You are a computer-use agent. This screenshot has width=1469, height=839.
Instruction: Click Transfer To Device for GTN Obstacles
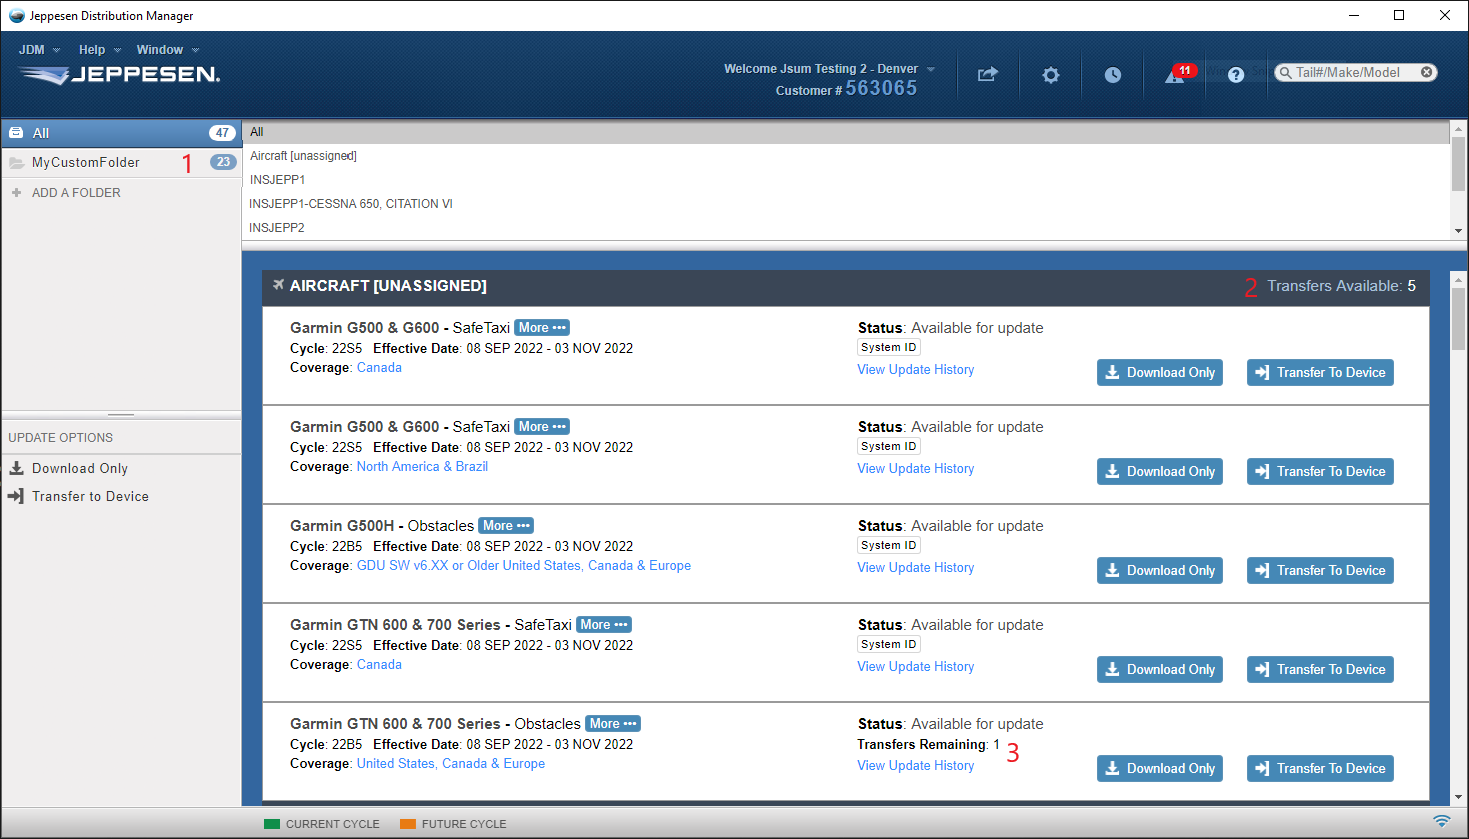click(1319, 769)
